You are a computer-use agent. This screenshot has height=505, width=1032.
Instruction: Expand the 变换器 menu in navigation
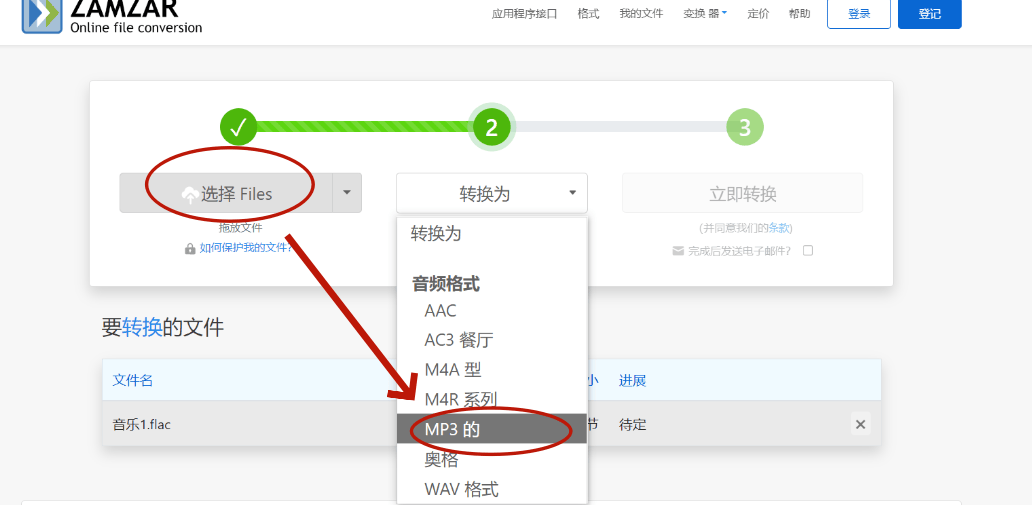pyautogui.click(x=705, y=14)
